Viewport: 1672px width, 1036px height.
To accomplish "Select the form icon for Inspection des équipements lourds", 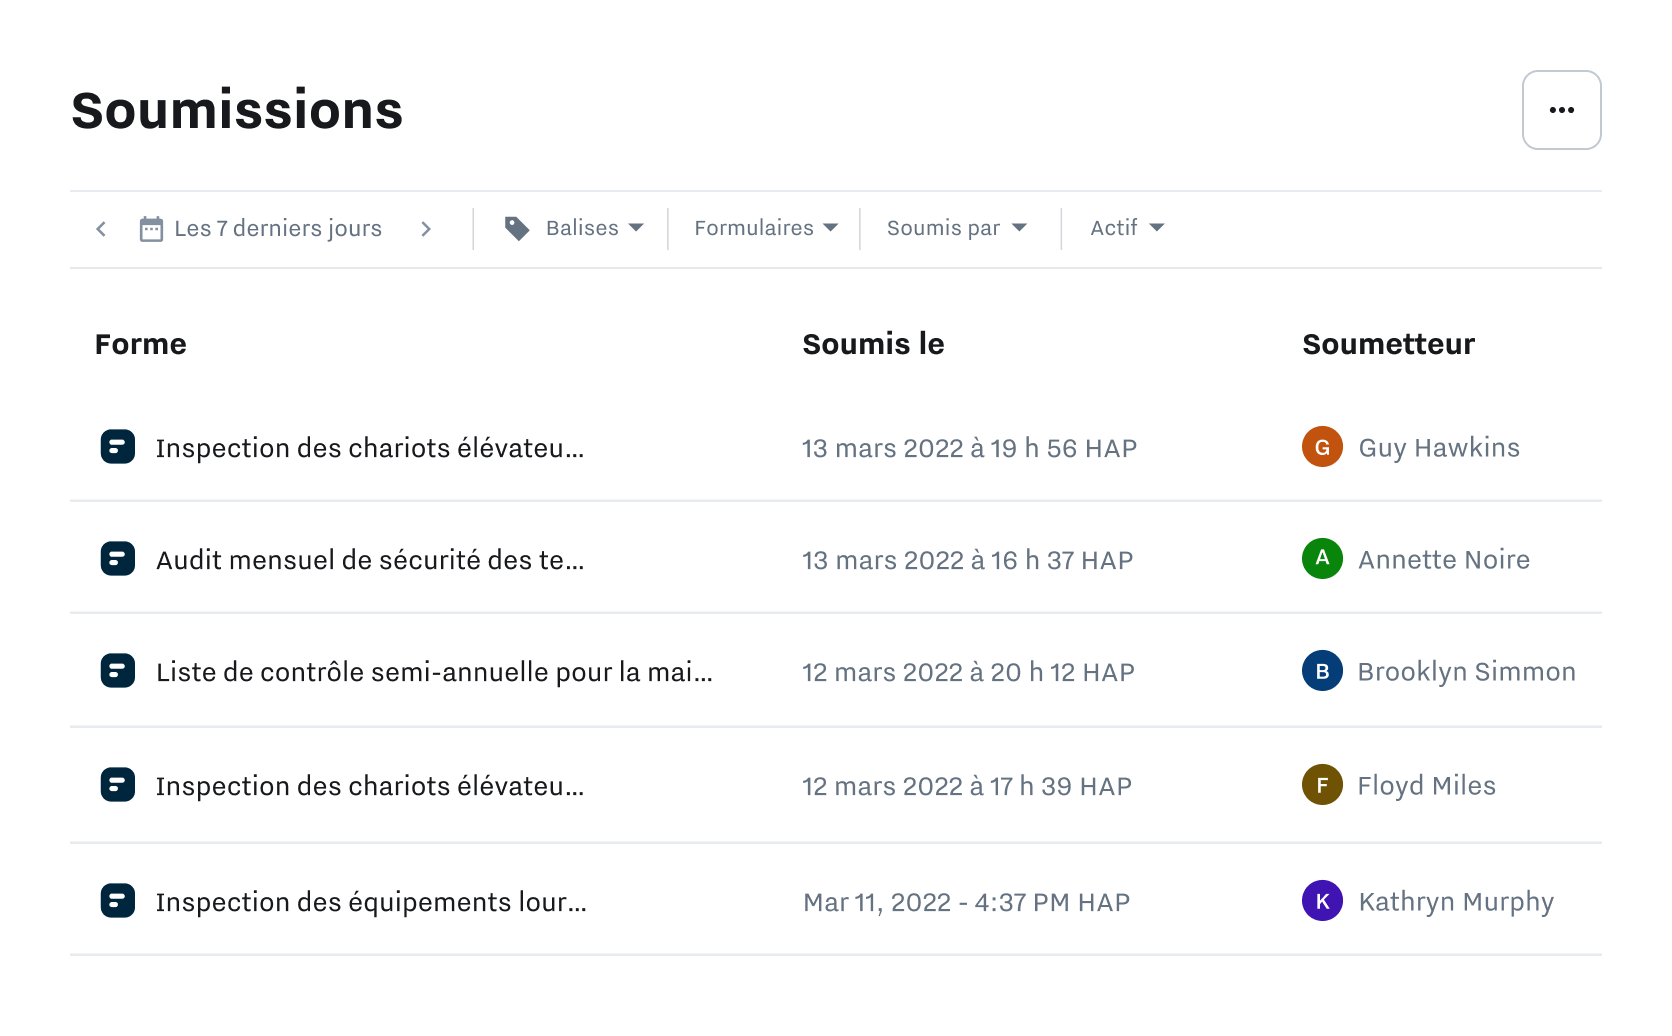I will coord(118,900).
